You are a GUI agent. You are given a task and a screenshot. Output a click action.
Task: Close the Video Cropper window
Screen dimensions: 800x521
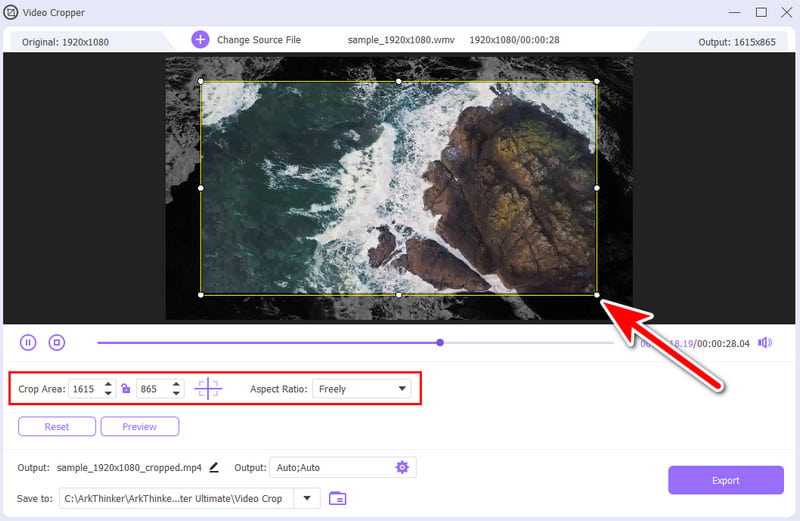click(787, 12)
